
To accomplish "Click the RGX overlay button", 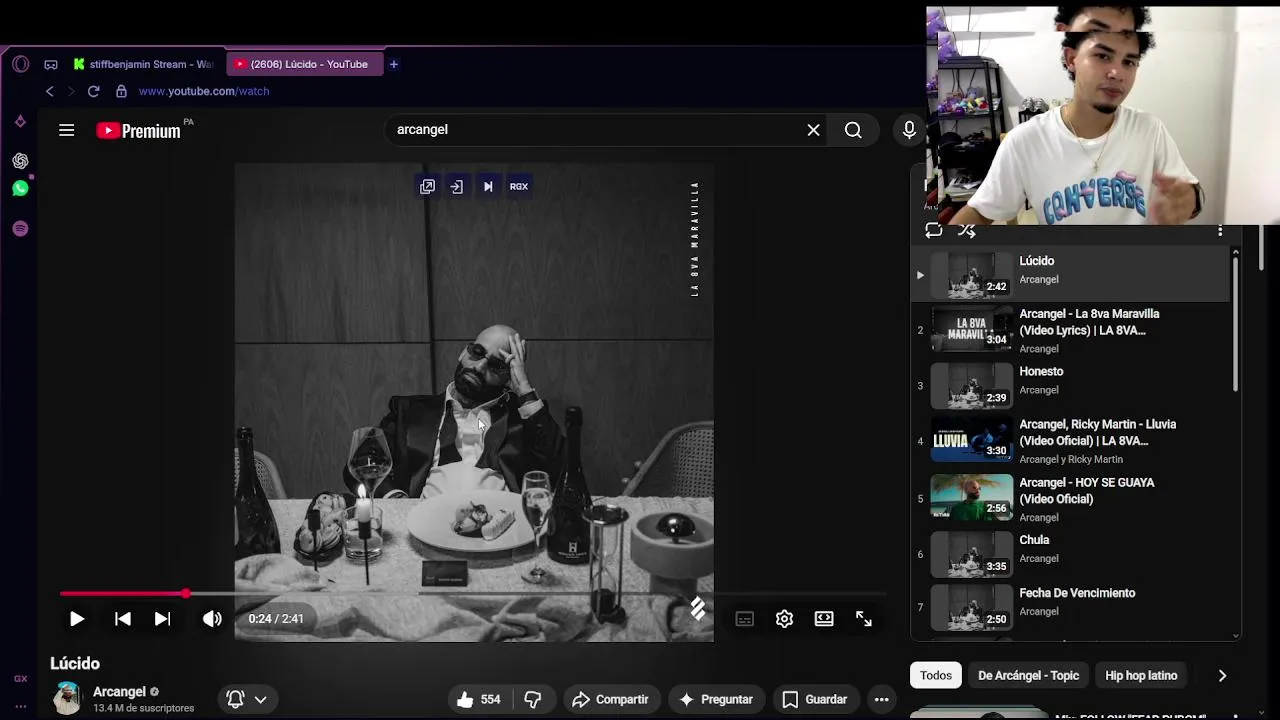I will coord(519,187).
